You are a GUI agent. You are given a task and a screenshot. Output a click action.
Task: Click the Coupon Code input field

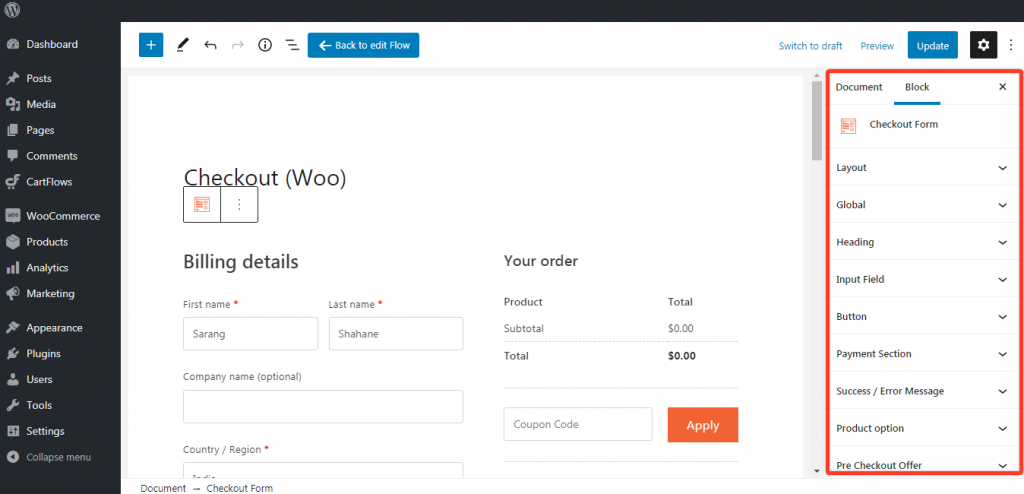tap(578, 425)
